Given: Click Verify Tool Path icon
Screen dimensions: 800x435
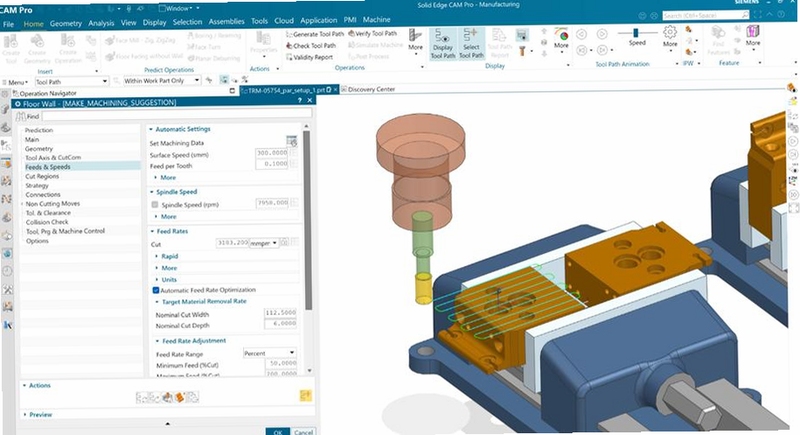Looking at the screenshot, I should (x=352, y=33).
